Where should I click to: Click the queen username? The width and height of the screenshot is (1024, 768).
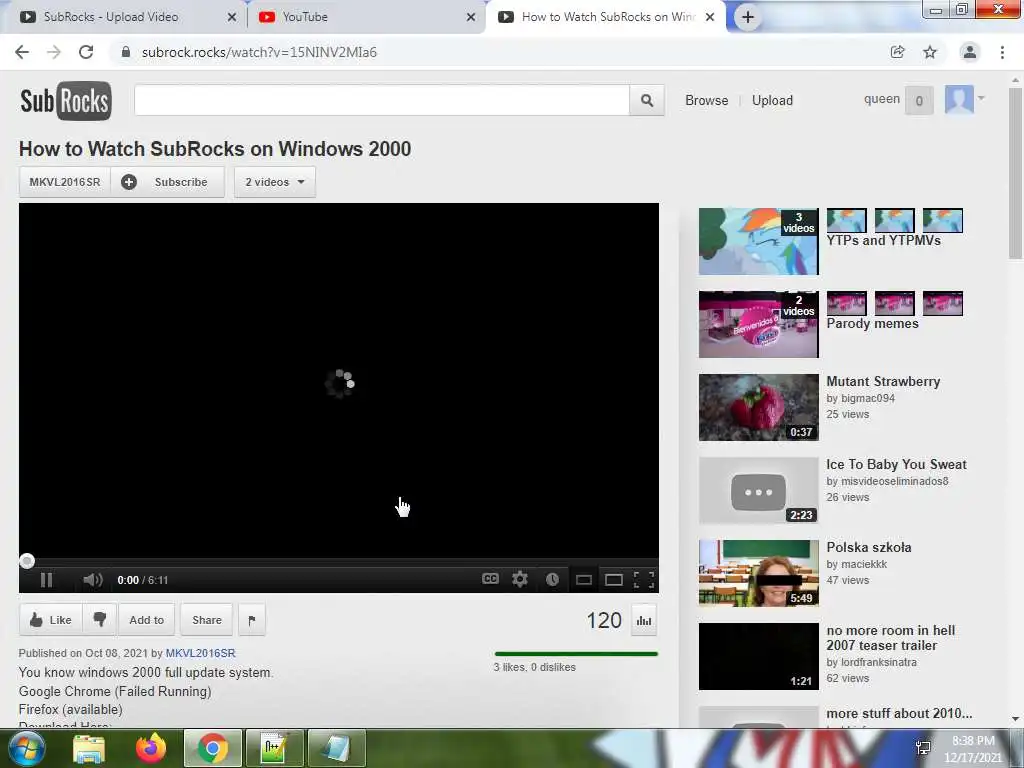[x=882, y=99]
